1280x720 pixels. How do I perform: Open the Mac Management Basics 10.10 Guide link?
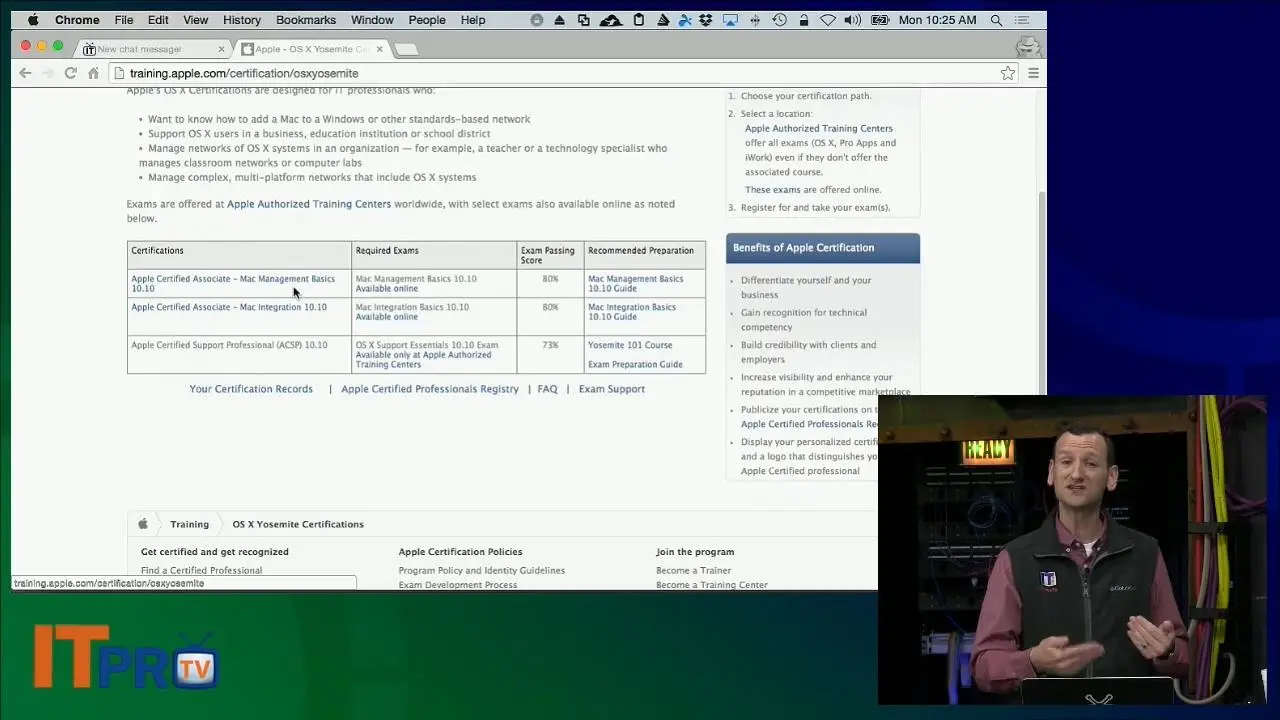(635, 284)
